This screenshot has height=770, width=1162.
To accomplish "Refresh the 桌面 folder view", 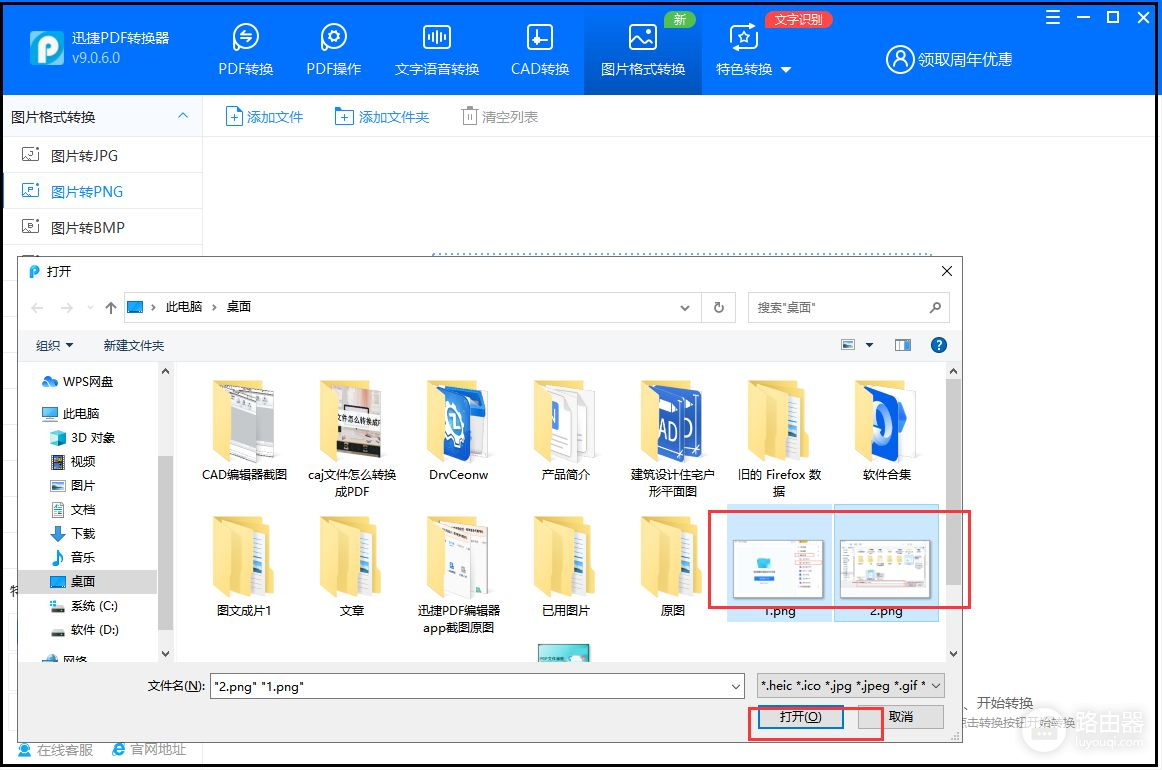I will (x=719, y=308).
